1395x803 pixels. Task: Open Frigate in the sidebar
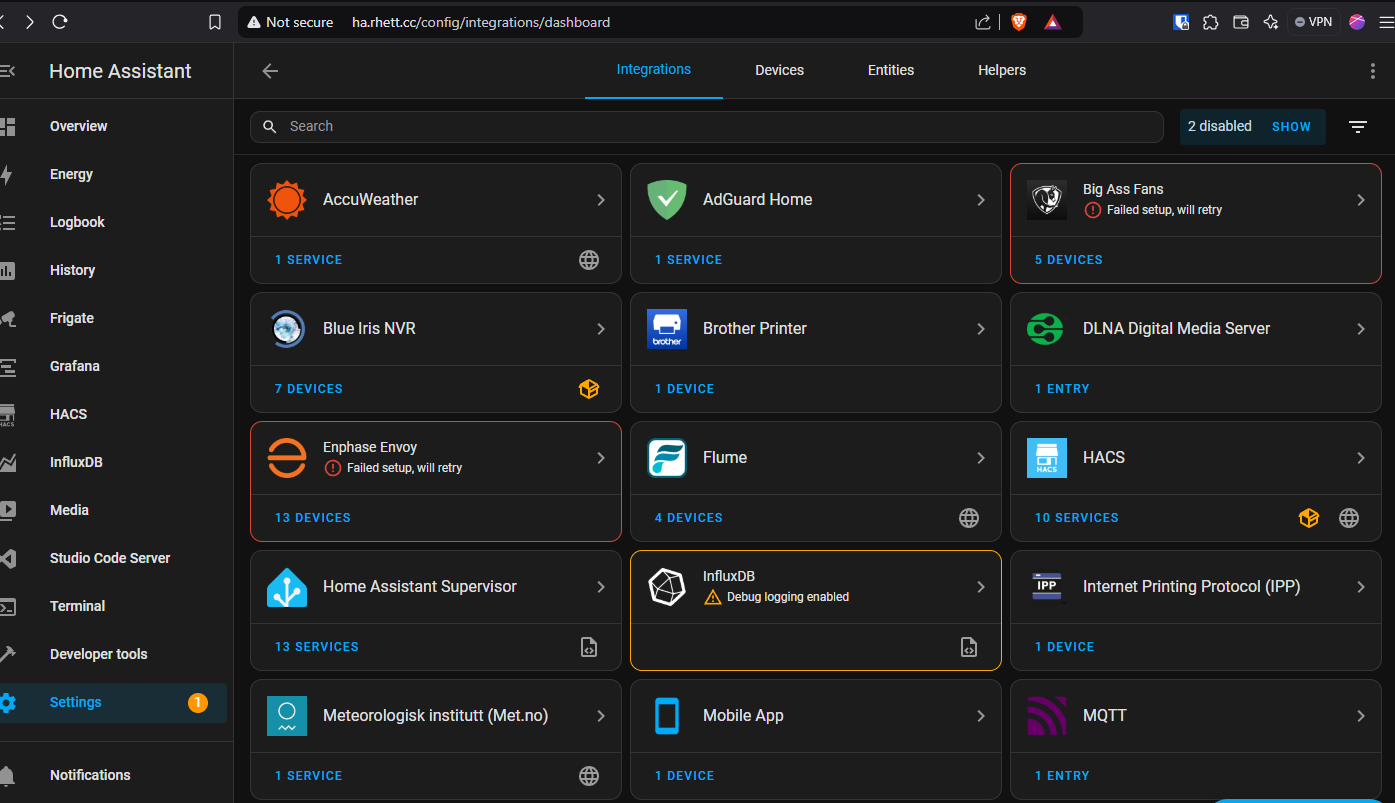114,319
